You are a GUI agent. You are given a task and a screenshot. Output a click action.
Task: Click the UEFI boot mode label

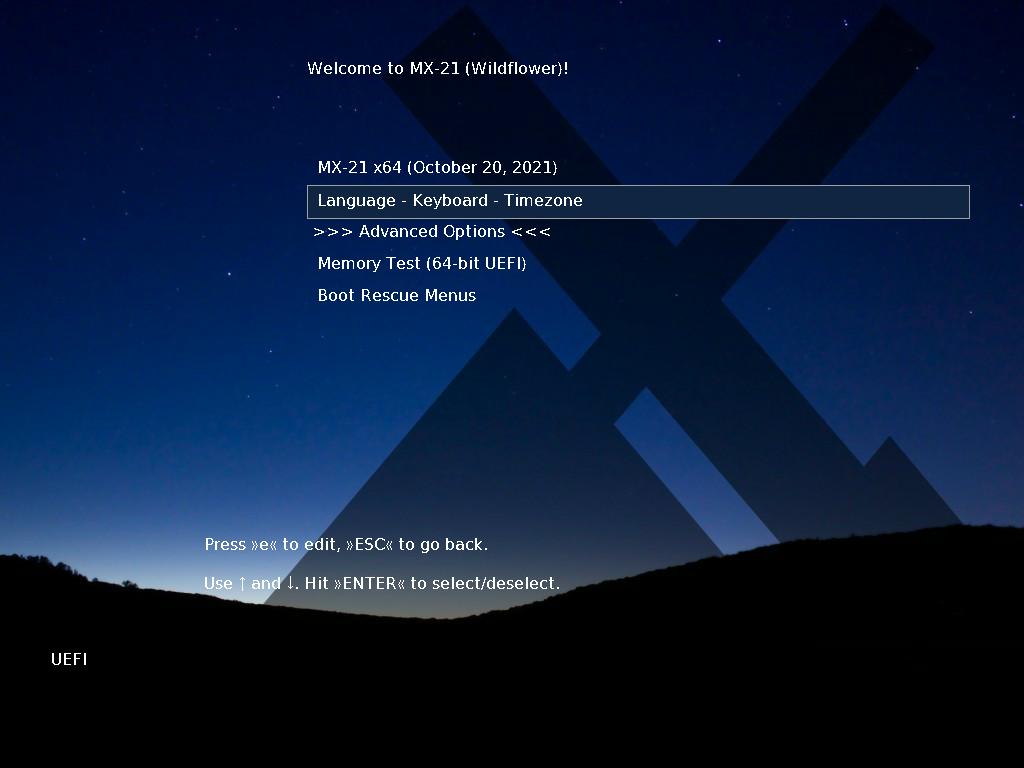pyautogui.click(x=69, y=660)
